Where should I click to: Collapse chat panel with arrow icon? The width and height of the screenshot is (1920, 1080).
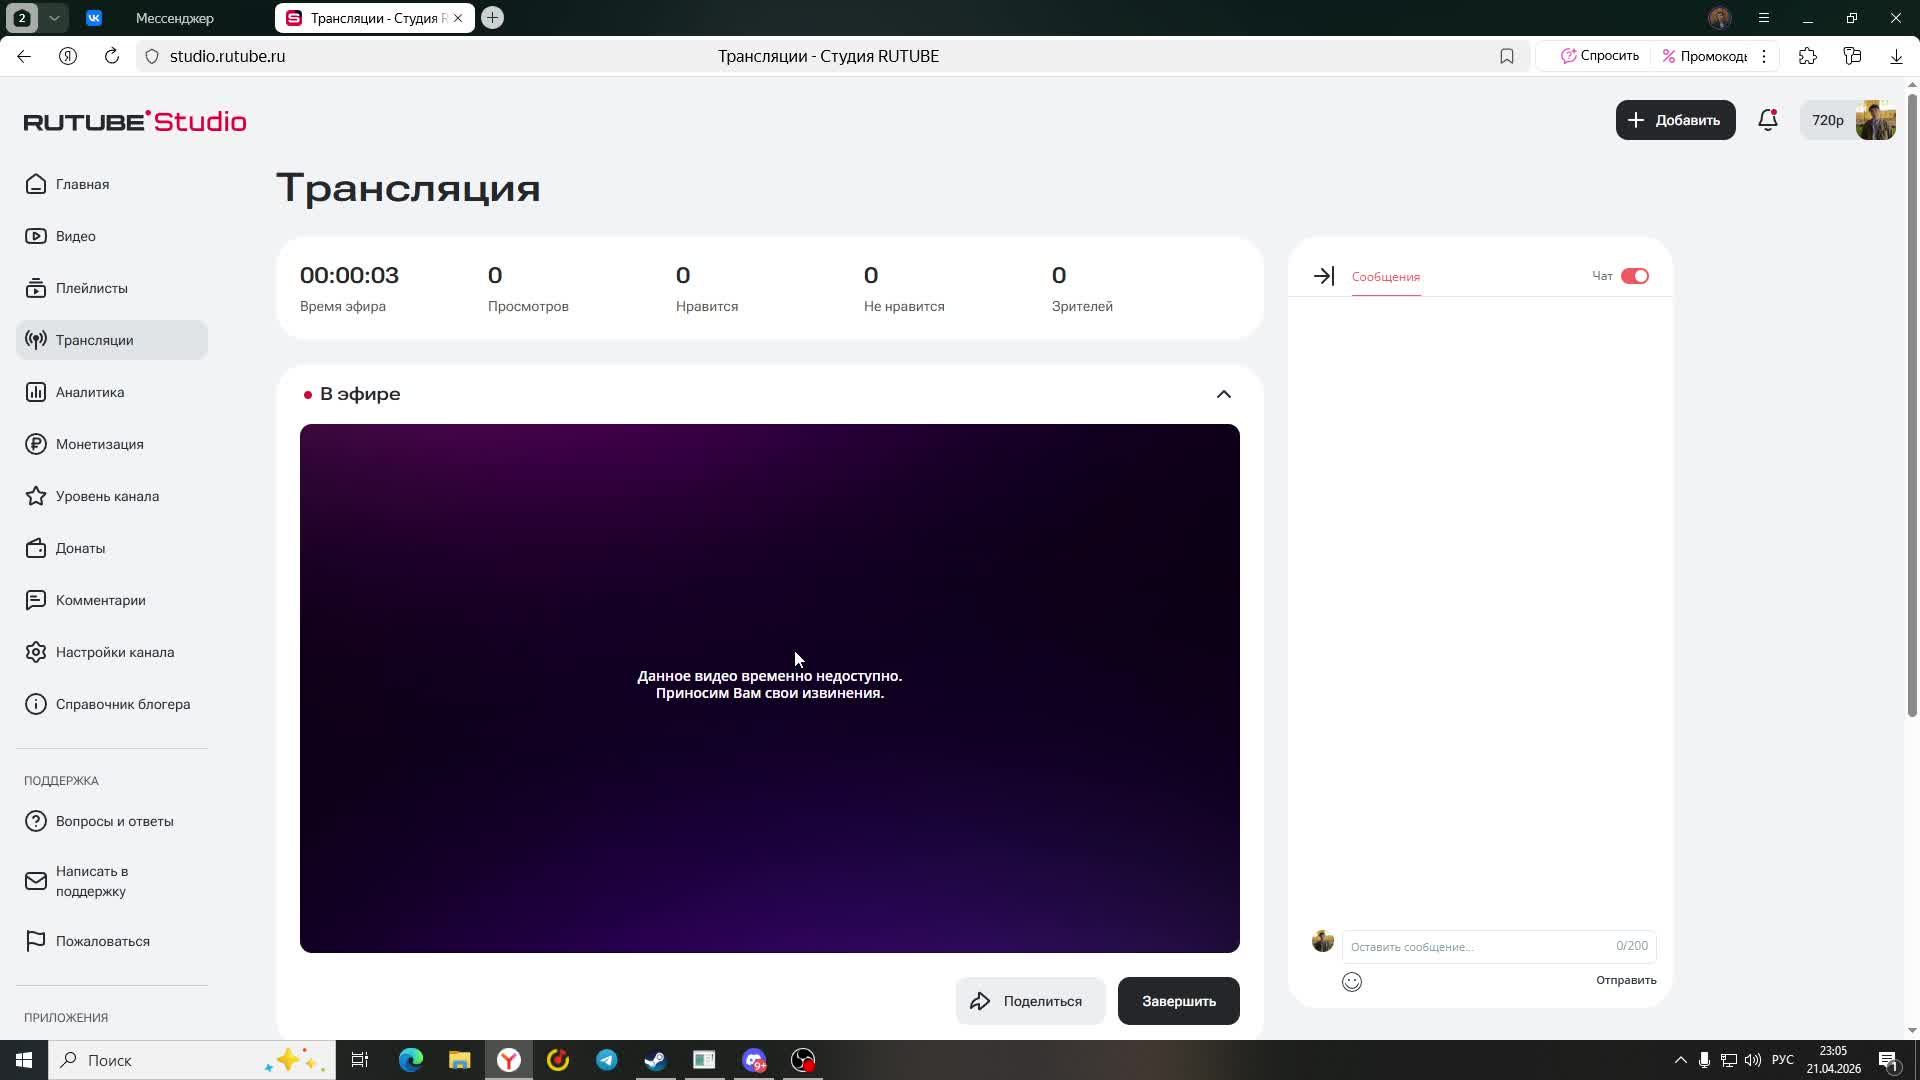pos(1324,276)
